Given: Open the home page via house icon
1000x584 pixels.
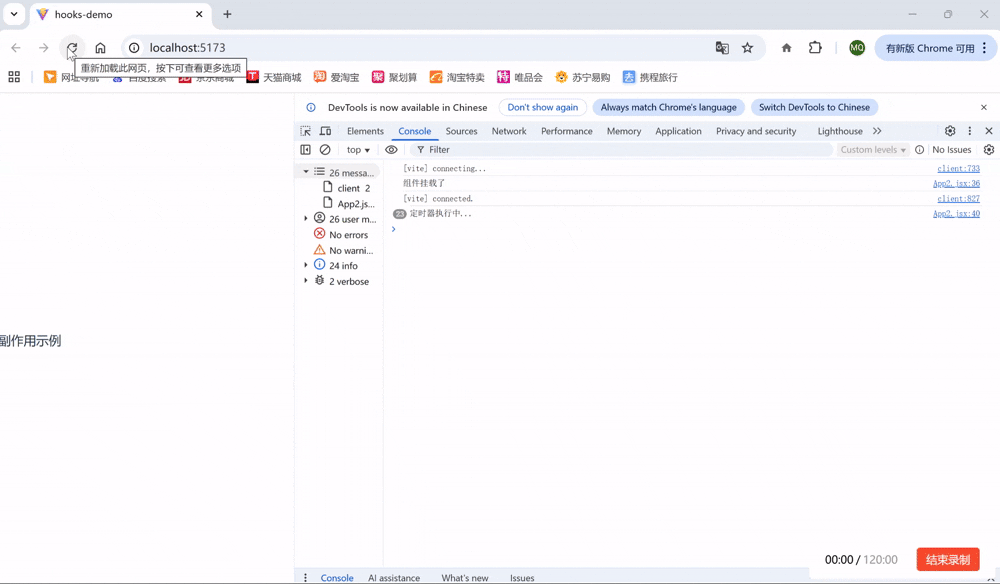Looking at the screenshot, I should [x=100, y=48].
